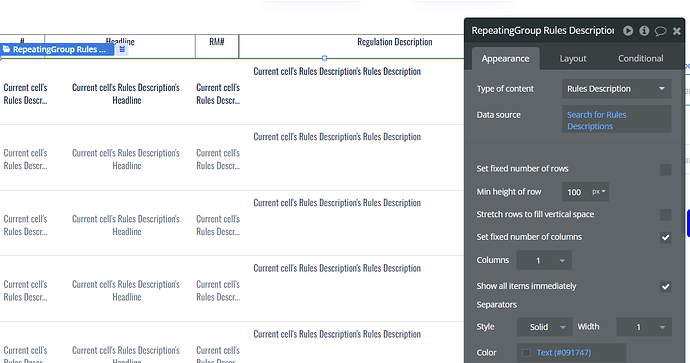Click the resize handle on the RepeatingGroup's top edge
Screen dimensions: 690x363
324,58
